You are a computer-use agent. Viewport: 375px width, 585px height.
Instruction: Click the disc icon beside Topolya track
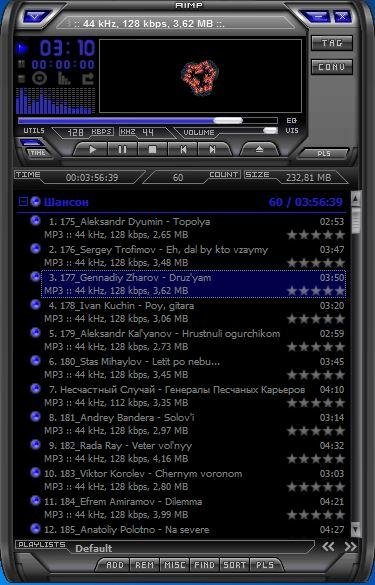35,220
